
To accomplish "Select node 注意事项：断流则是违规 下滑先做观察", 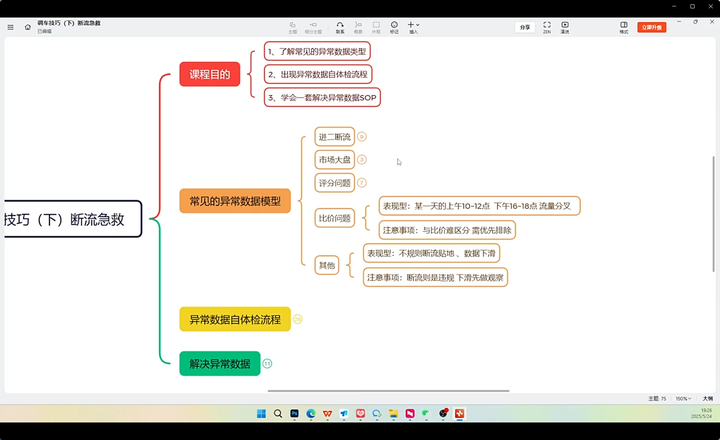I will pyautogui.click(x=435, y=277).
